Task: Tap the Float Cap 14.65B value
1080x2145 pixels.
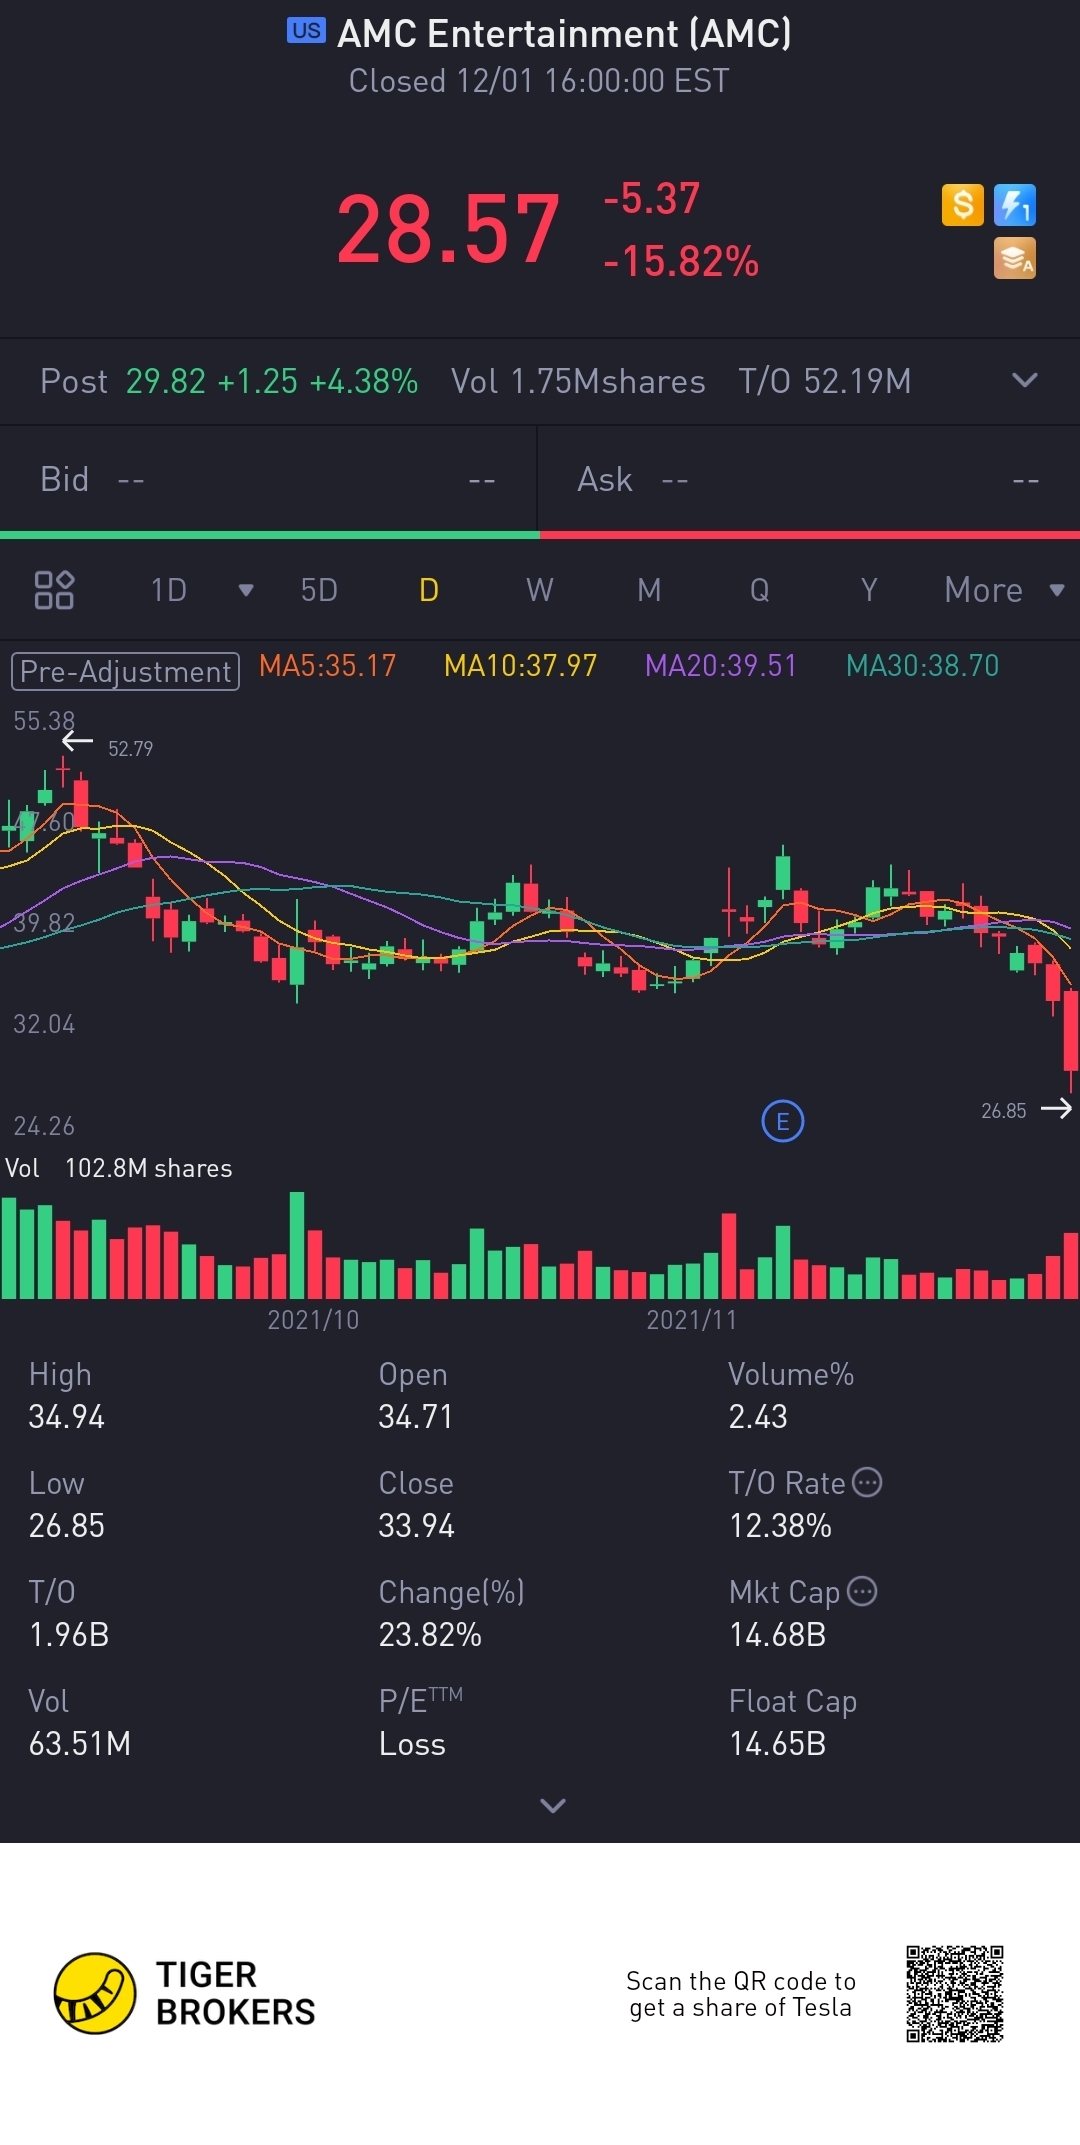Action: [777, 1744]
